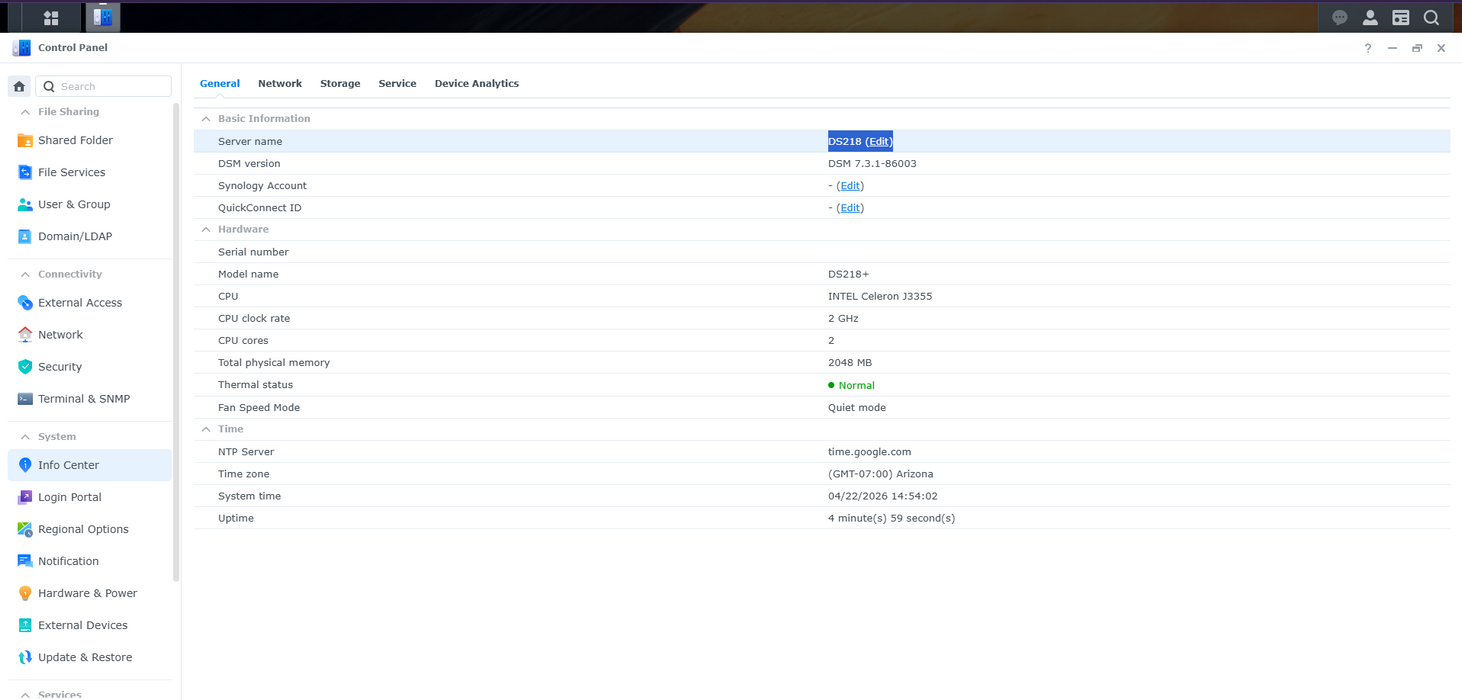This screenshot has width=1462, height=700.
Task: Open Update & Restore settings
Action: [85, 657]
